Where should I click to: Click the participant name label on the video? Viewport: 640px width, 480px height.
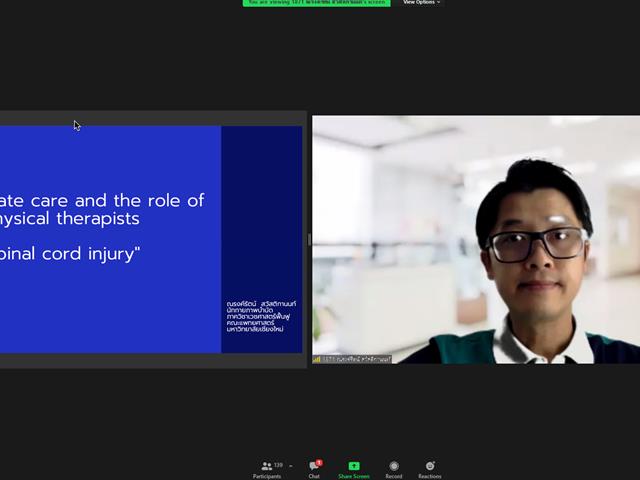[x=352, y=359]
